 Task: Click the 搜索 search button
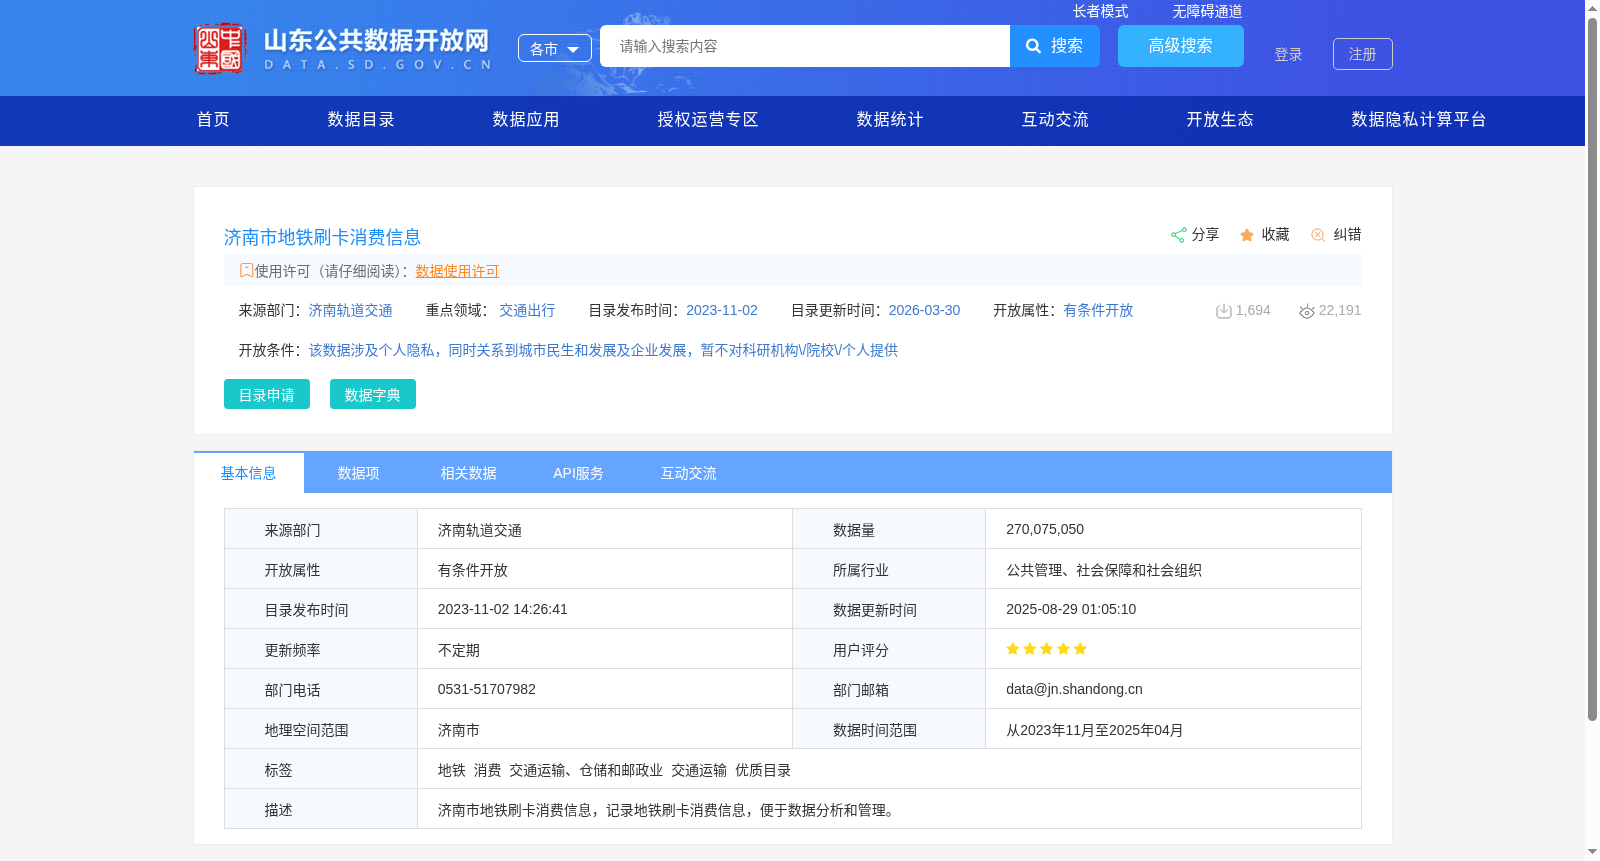(1055, 46)
